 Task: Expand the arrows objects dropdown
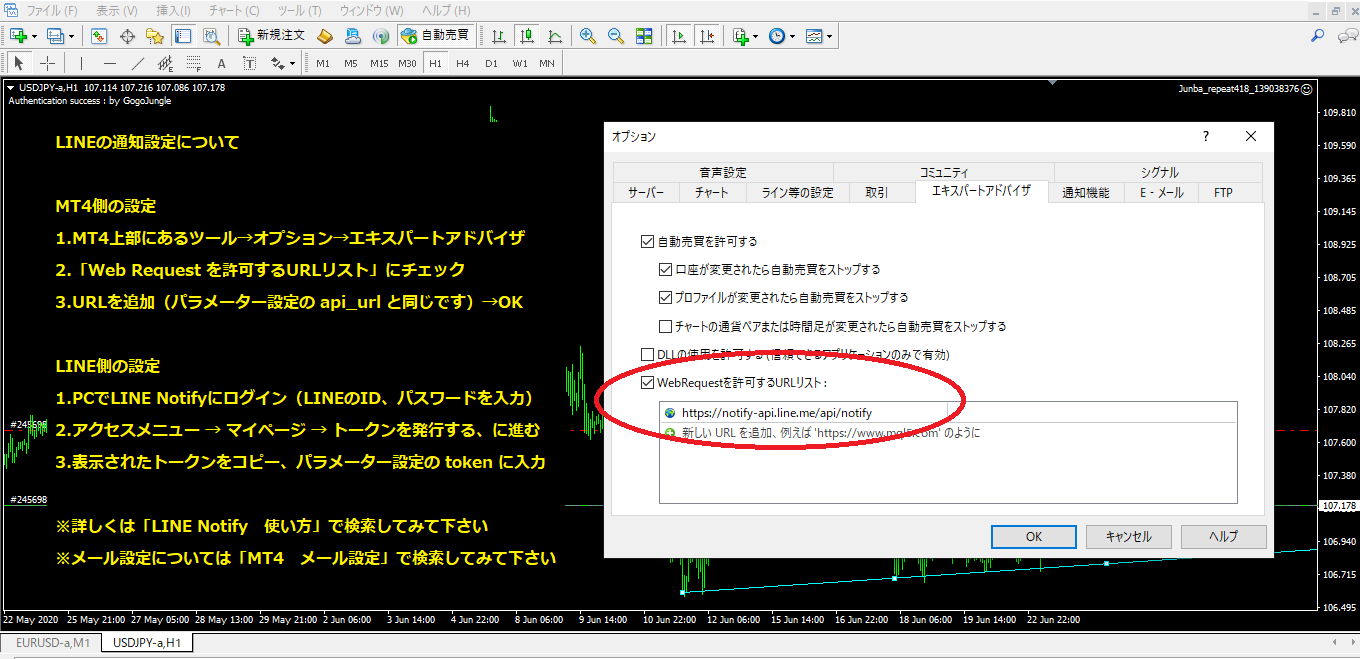pyautogui.click(x=292, y=63)
